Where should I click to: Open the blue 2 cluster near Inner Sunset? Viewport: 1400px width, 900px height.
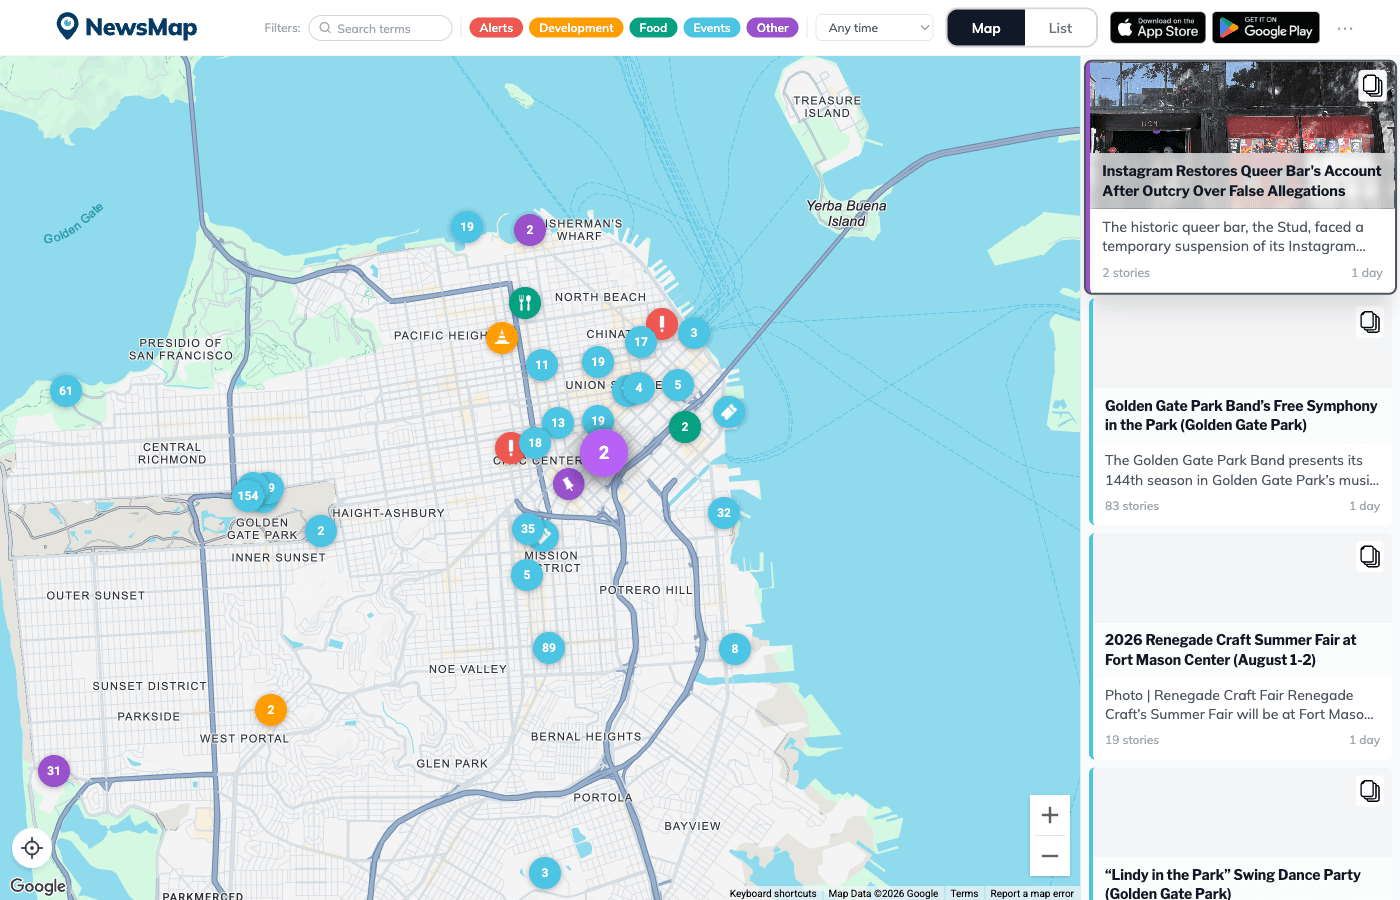tap(321, 531)
